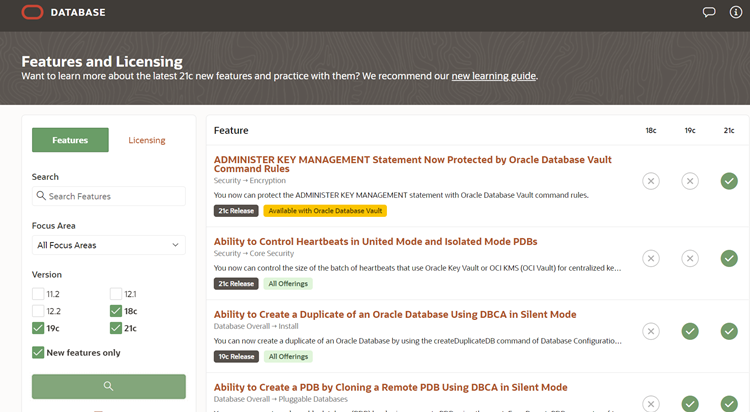Switch to the Licensing tab
750x412 pixels.
[x=147, y=140]
